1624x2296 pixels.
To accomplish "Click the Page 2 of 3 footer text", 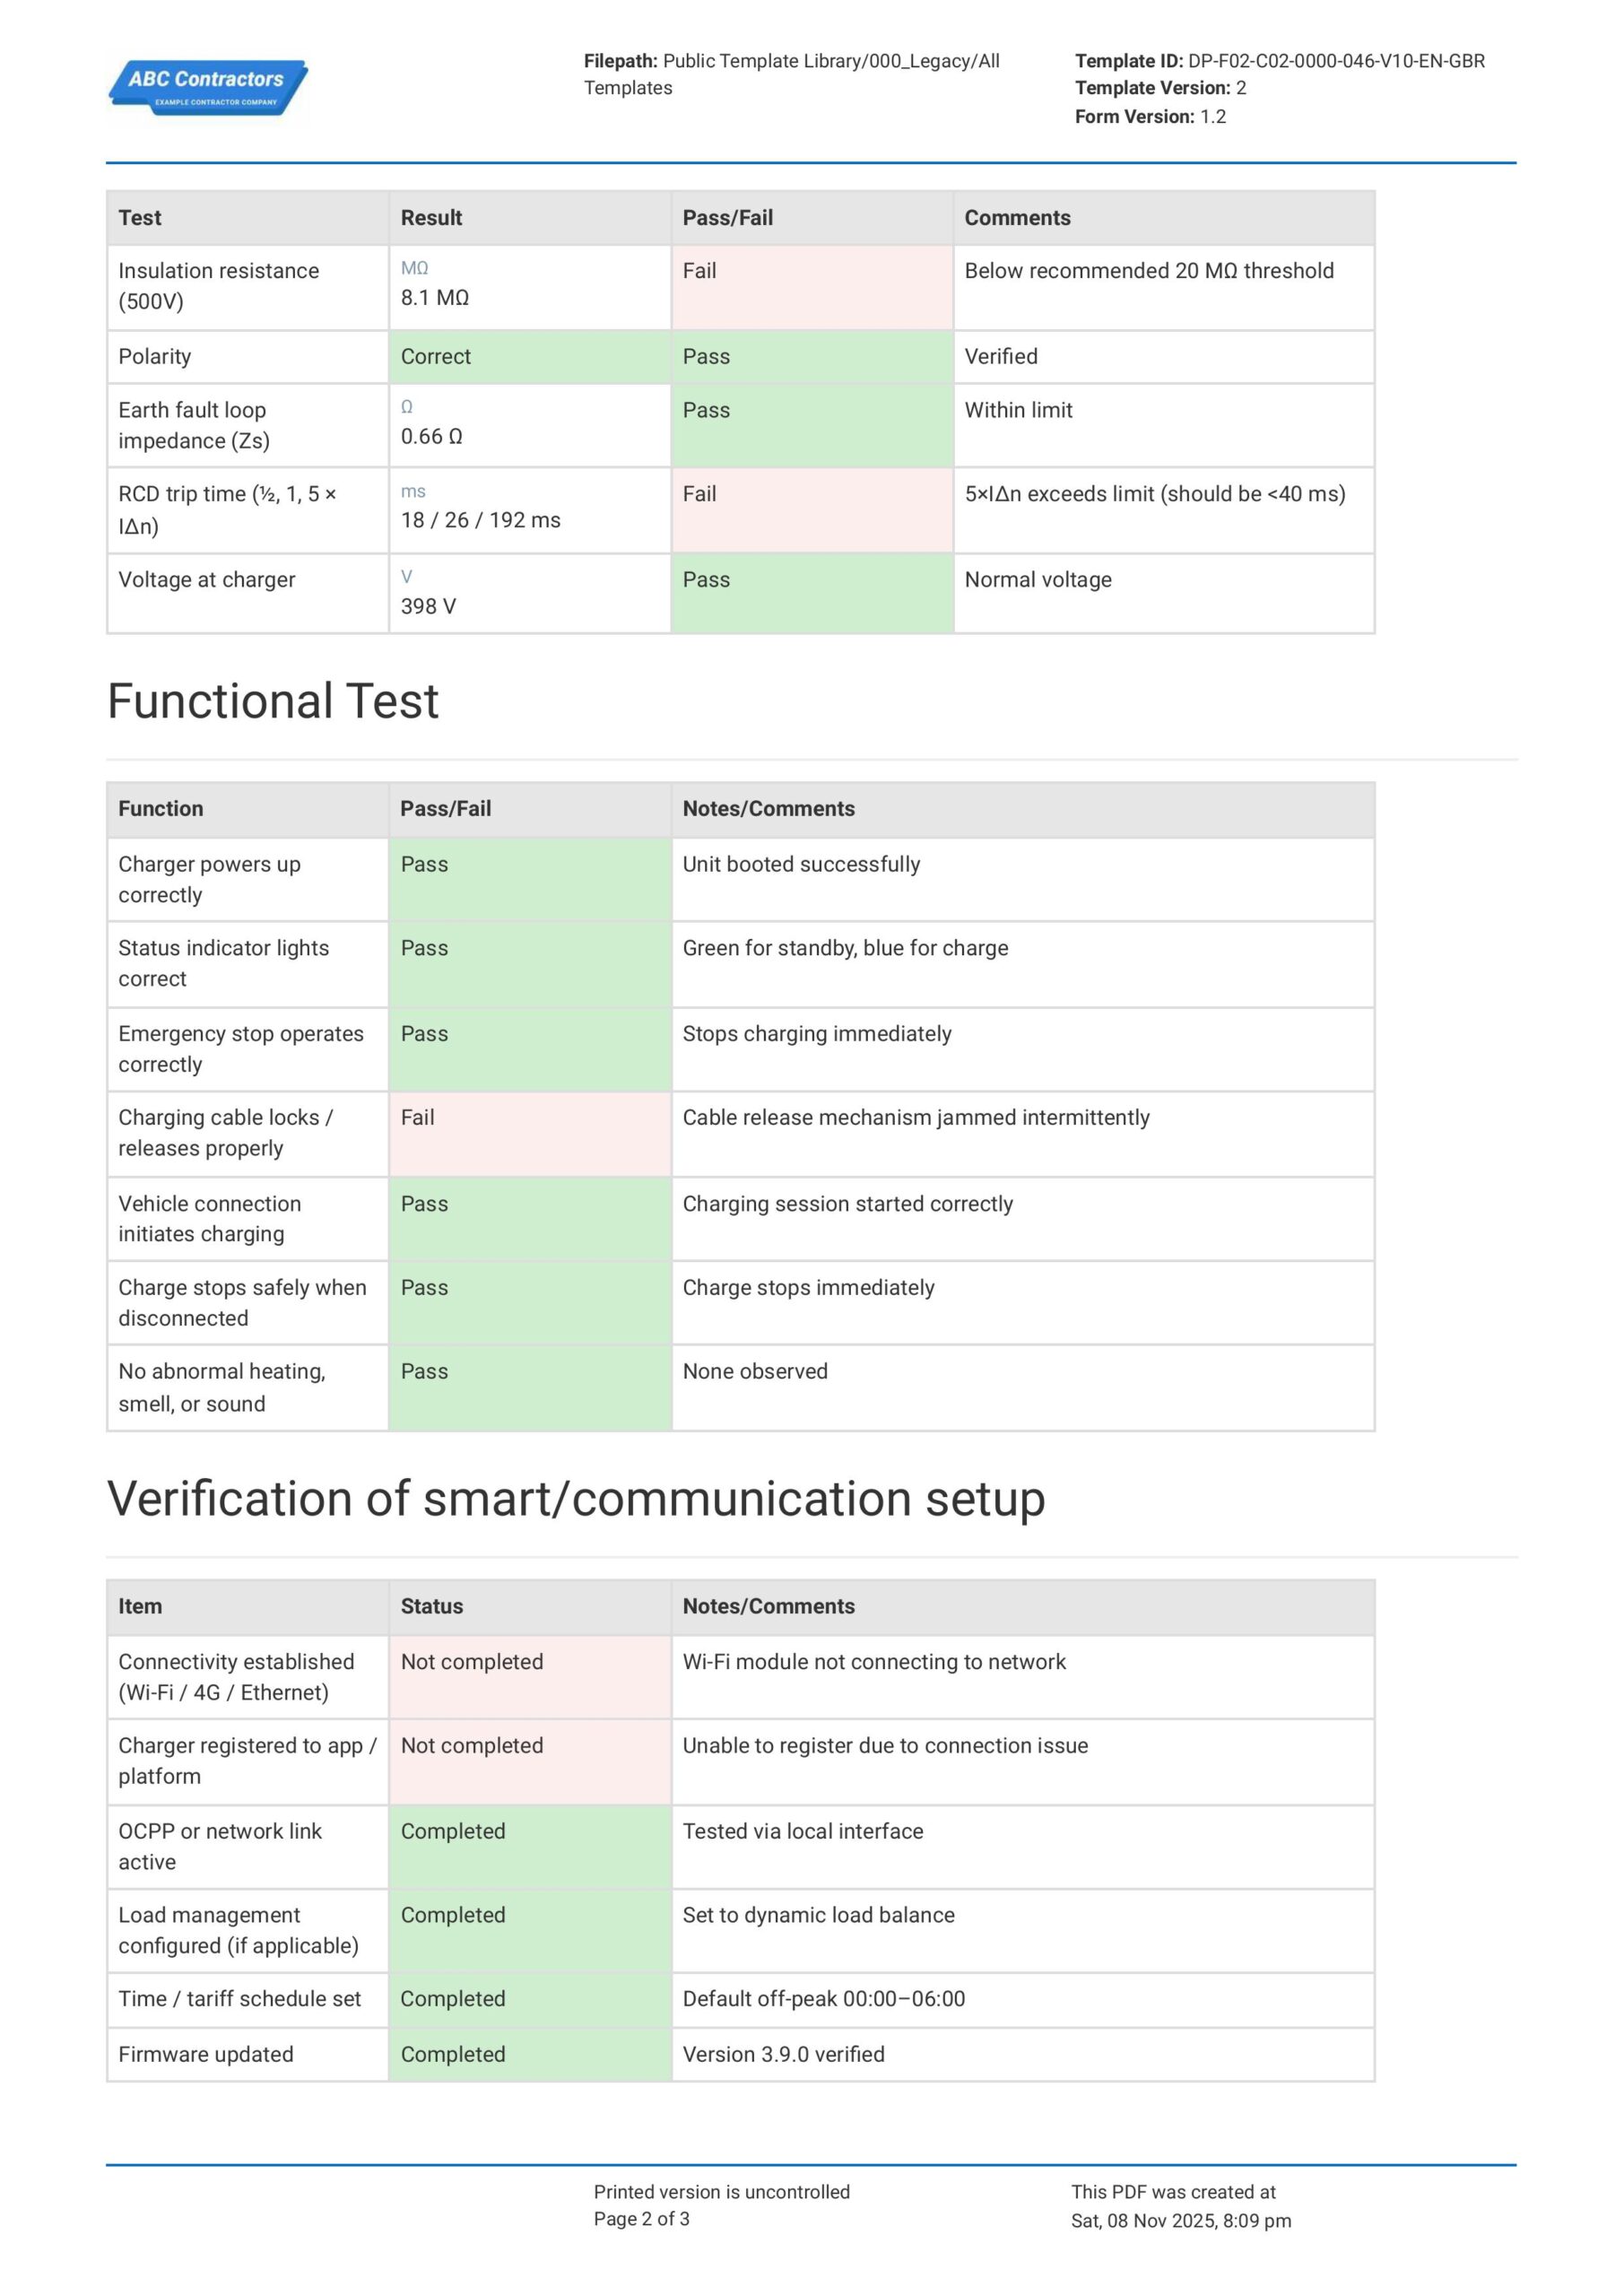I will point(641,2219).
